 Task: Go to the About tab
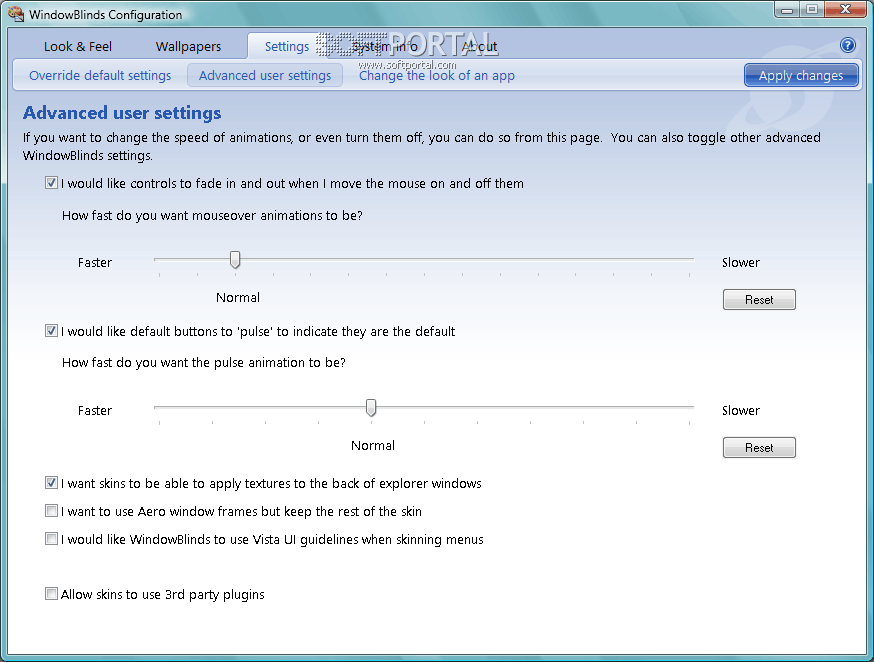click(479, 46)
